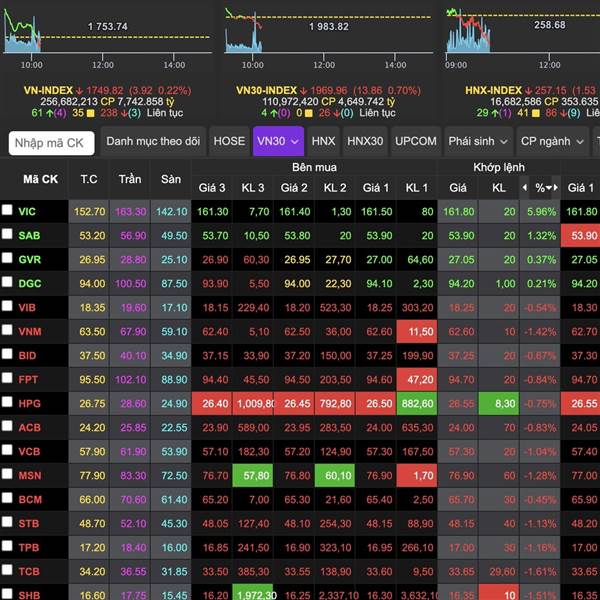Viewport: 600px width, 600px height.
Task: Click the VN30-INDEX label
Action: (266, 90)
